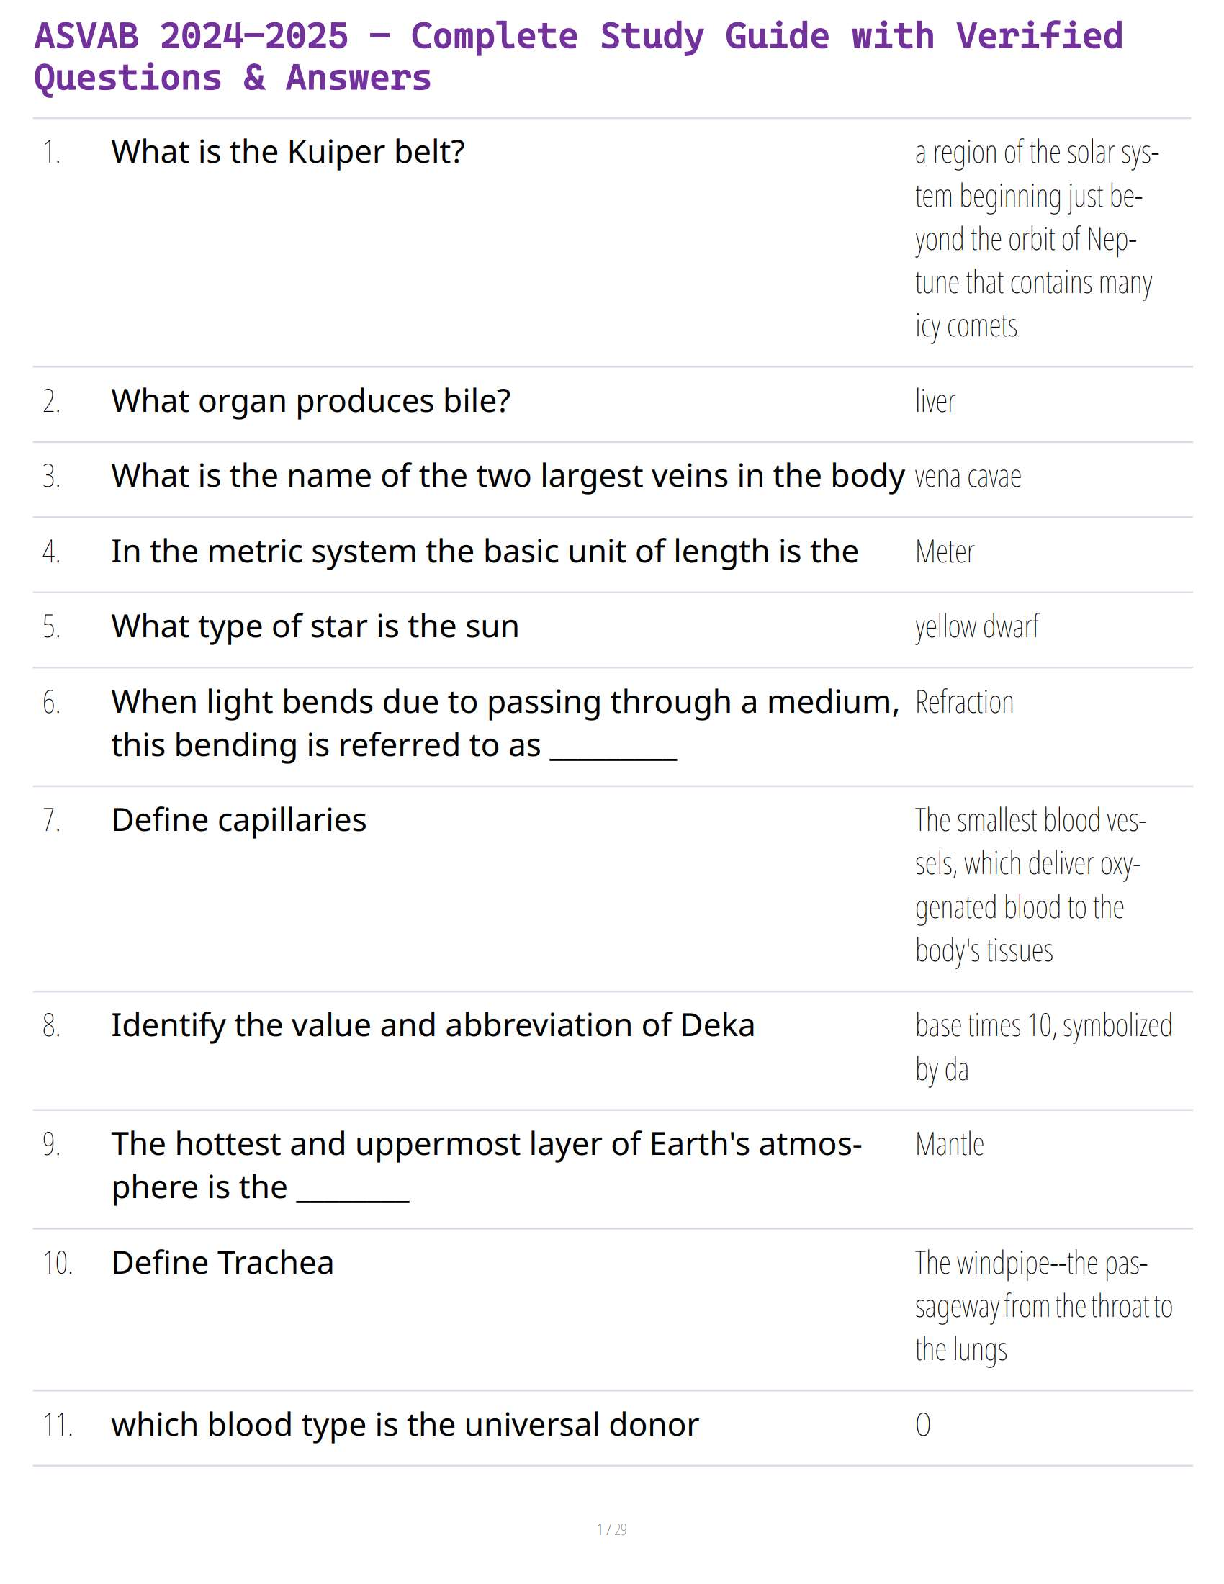Click the answer 'vena cavae'
This screenshot has height=1584, width=1224.
tap(968, 477)
